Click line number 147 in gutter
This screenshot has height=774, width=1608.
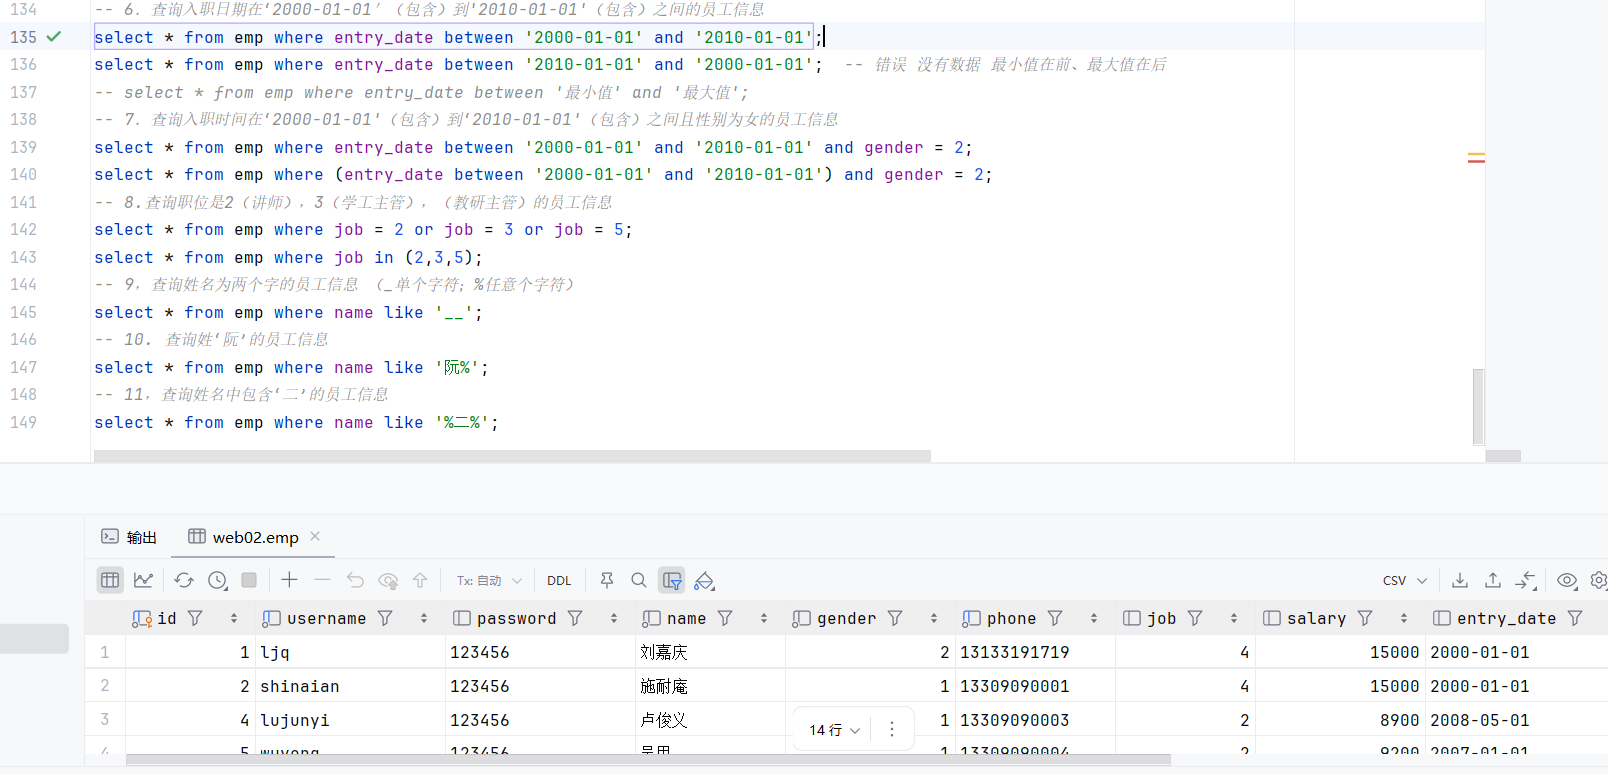[x=23, y=367]
